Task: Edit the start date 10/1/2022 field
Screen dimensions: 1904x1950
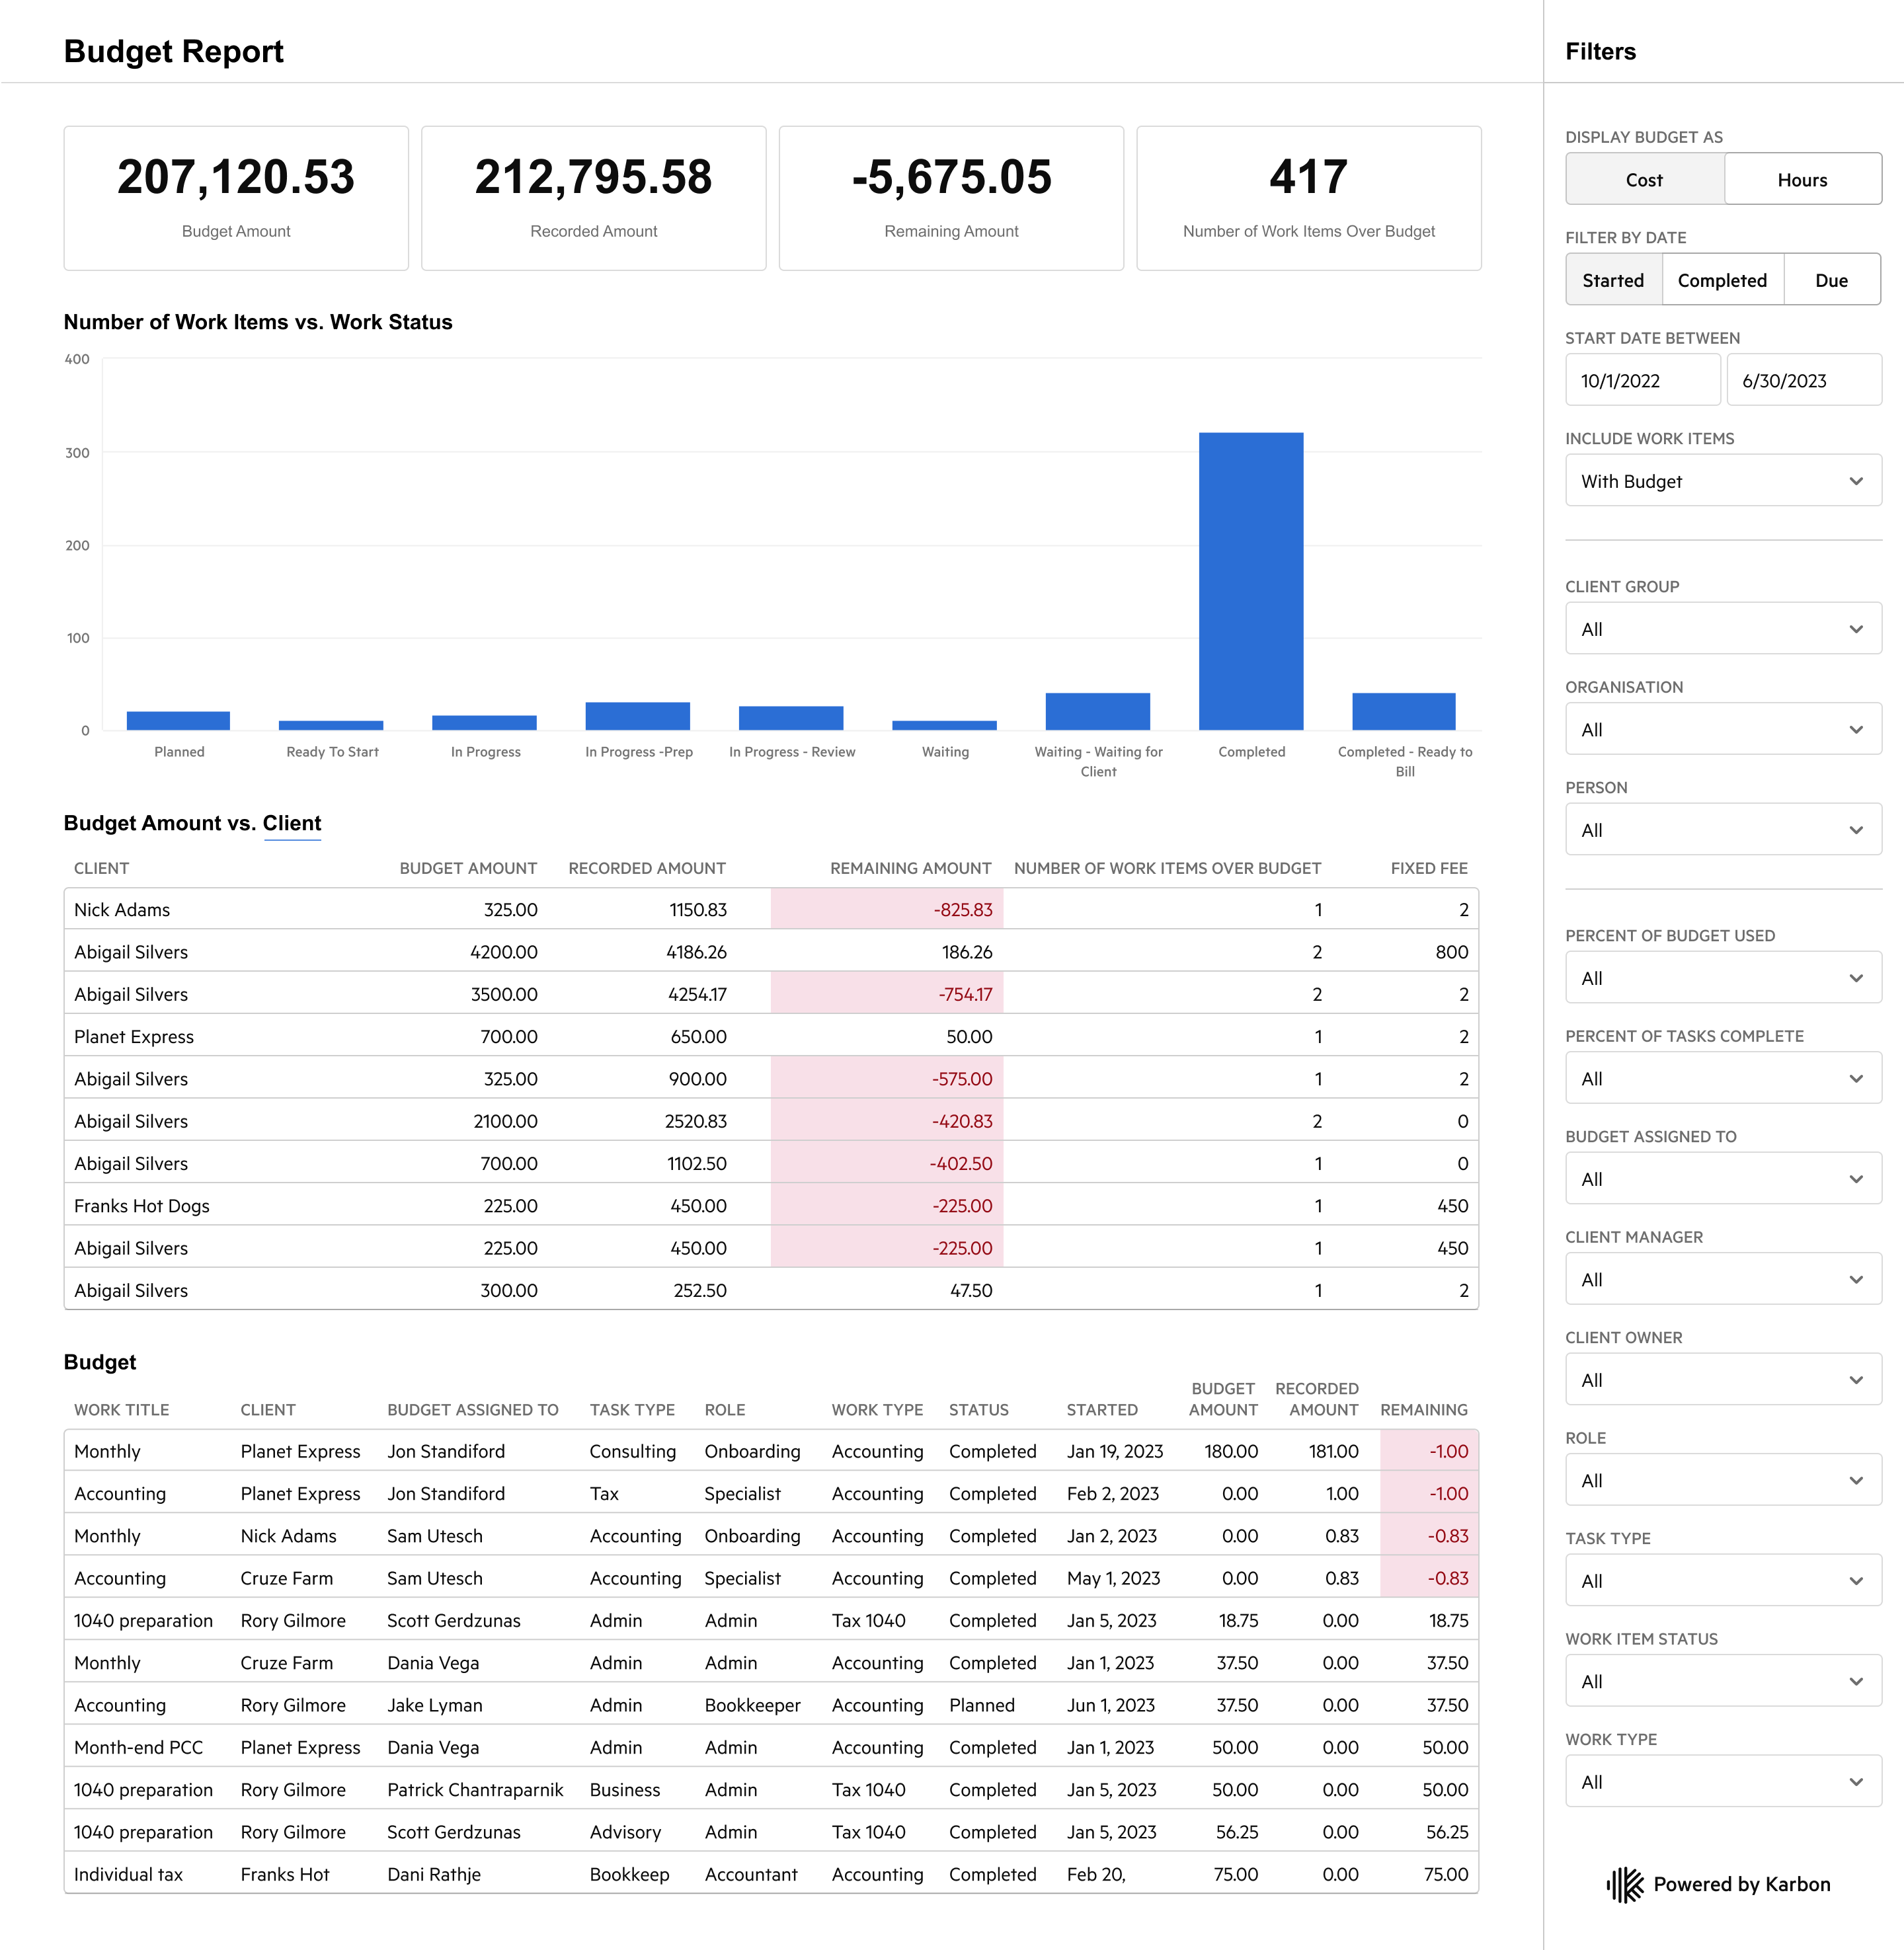Action: (x=1642, y=380)
